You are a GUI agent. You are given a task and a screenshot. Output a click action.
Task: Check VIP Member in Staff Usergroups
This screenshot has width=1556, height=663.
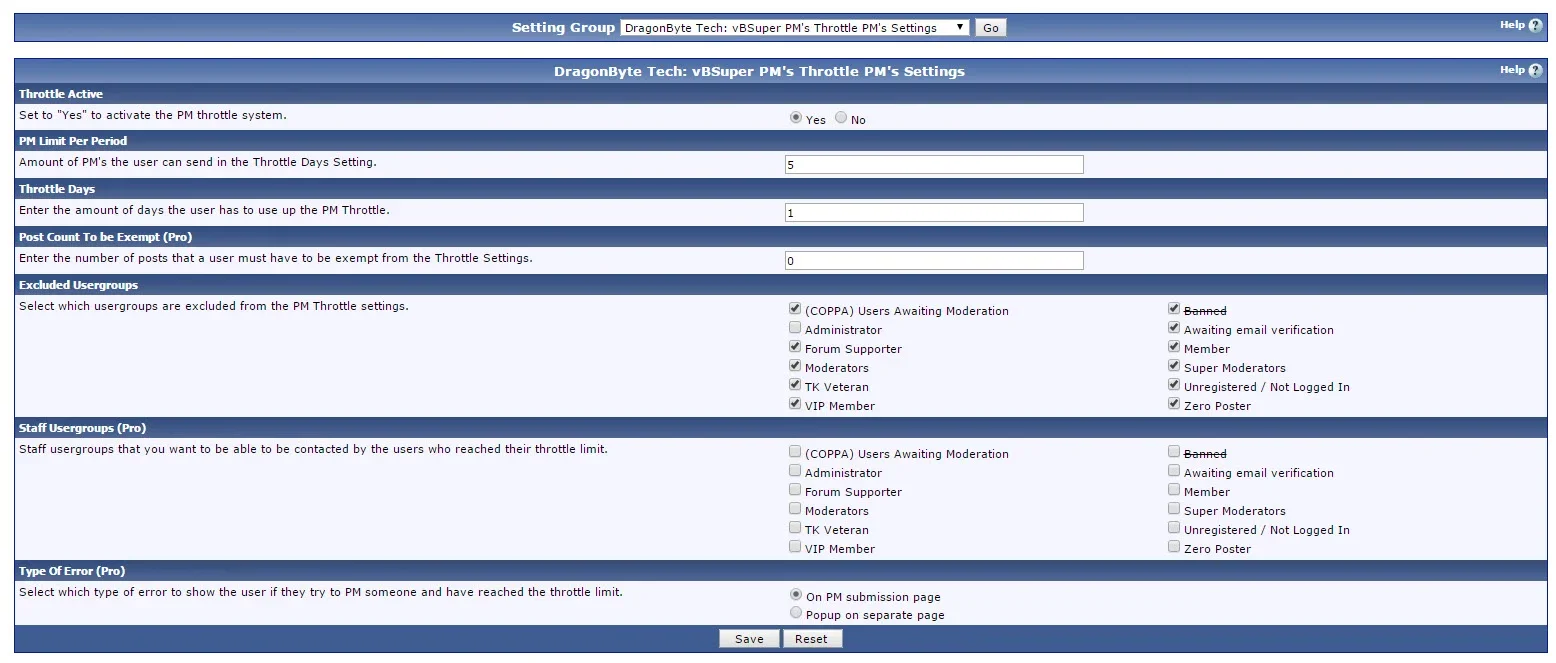795,547
